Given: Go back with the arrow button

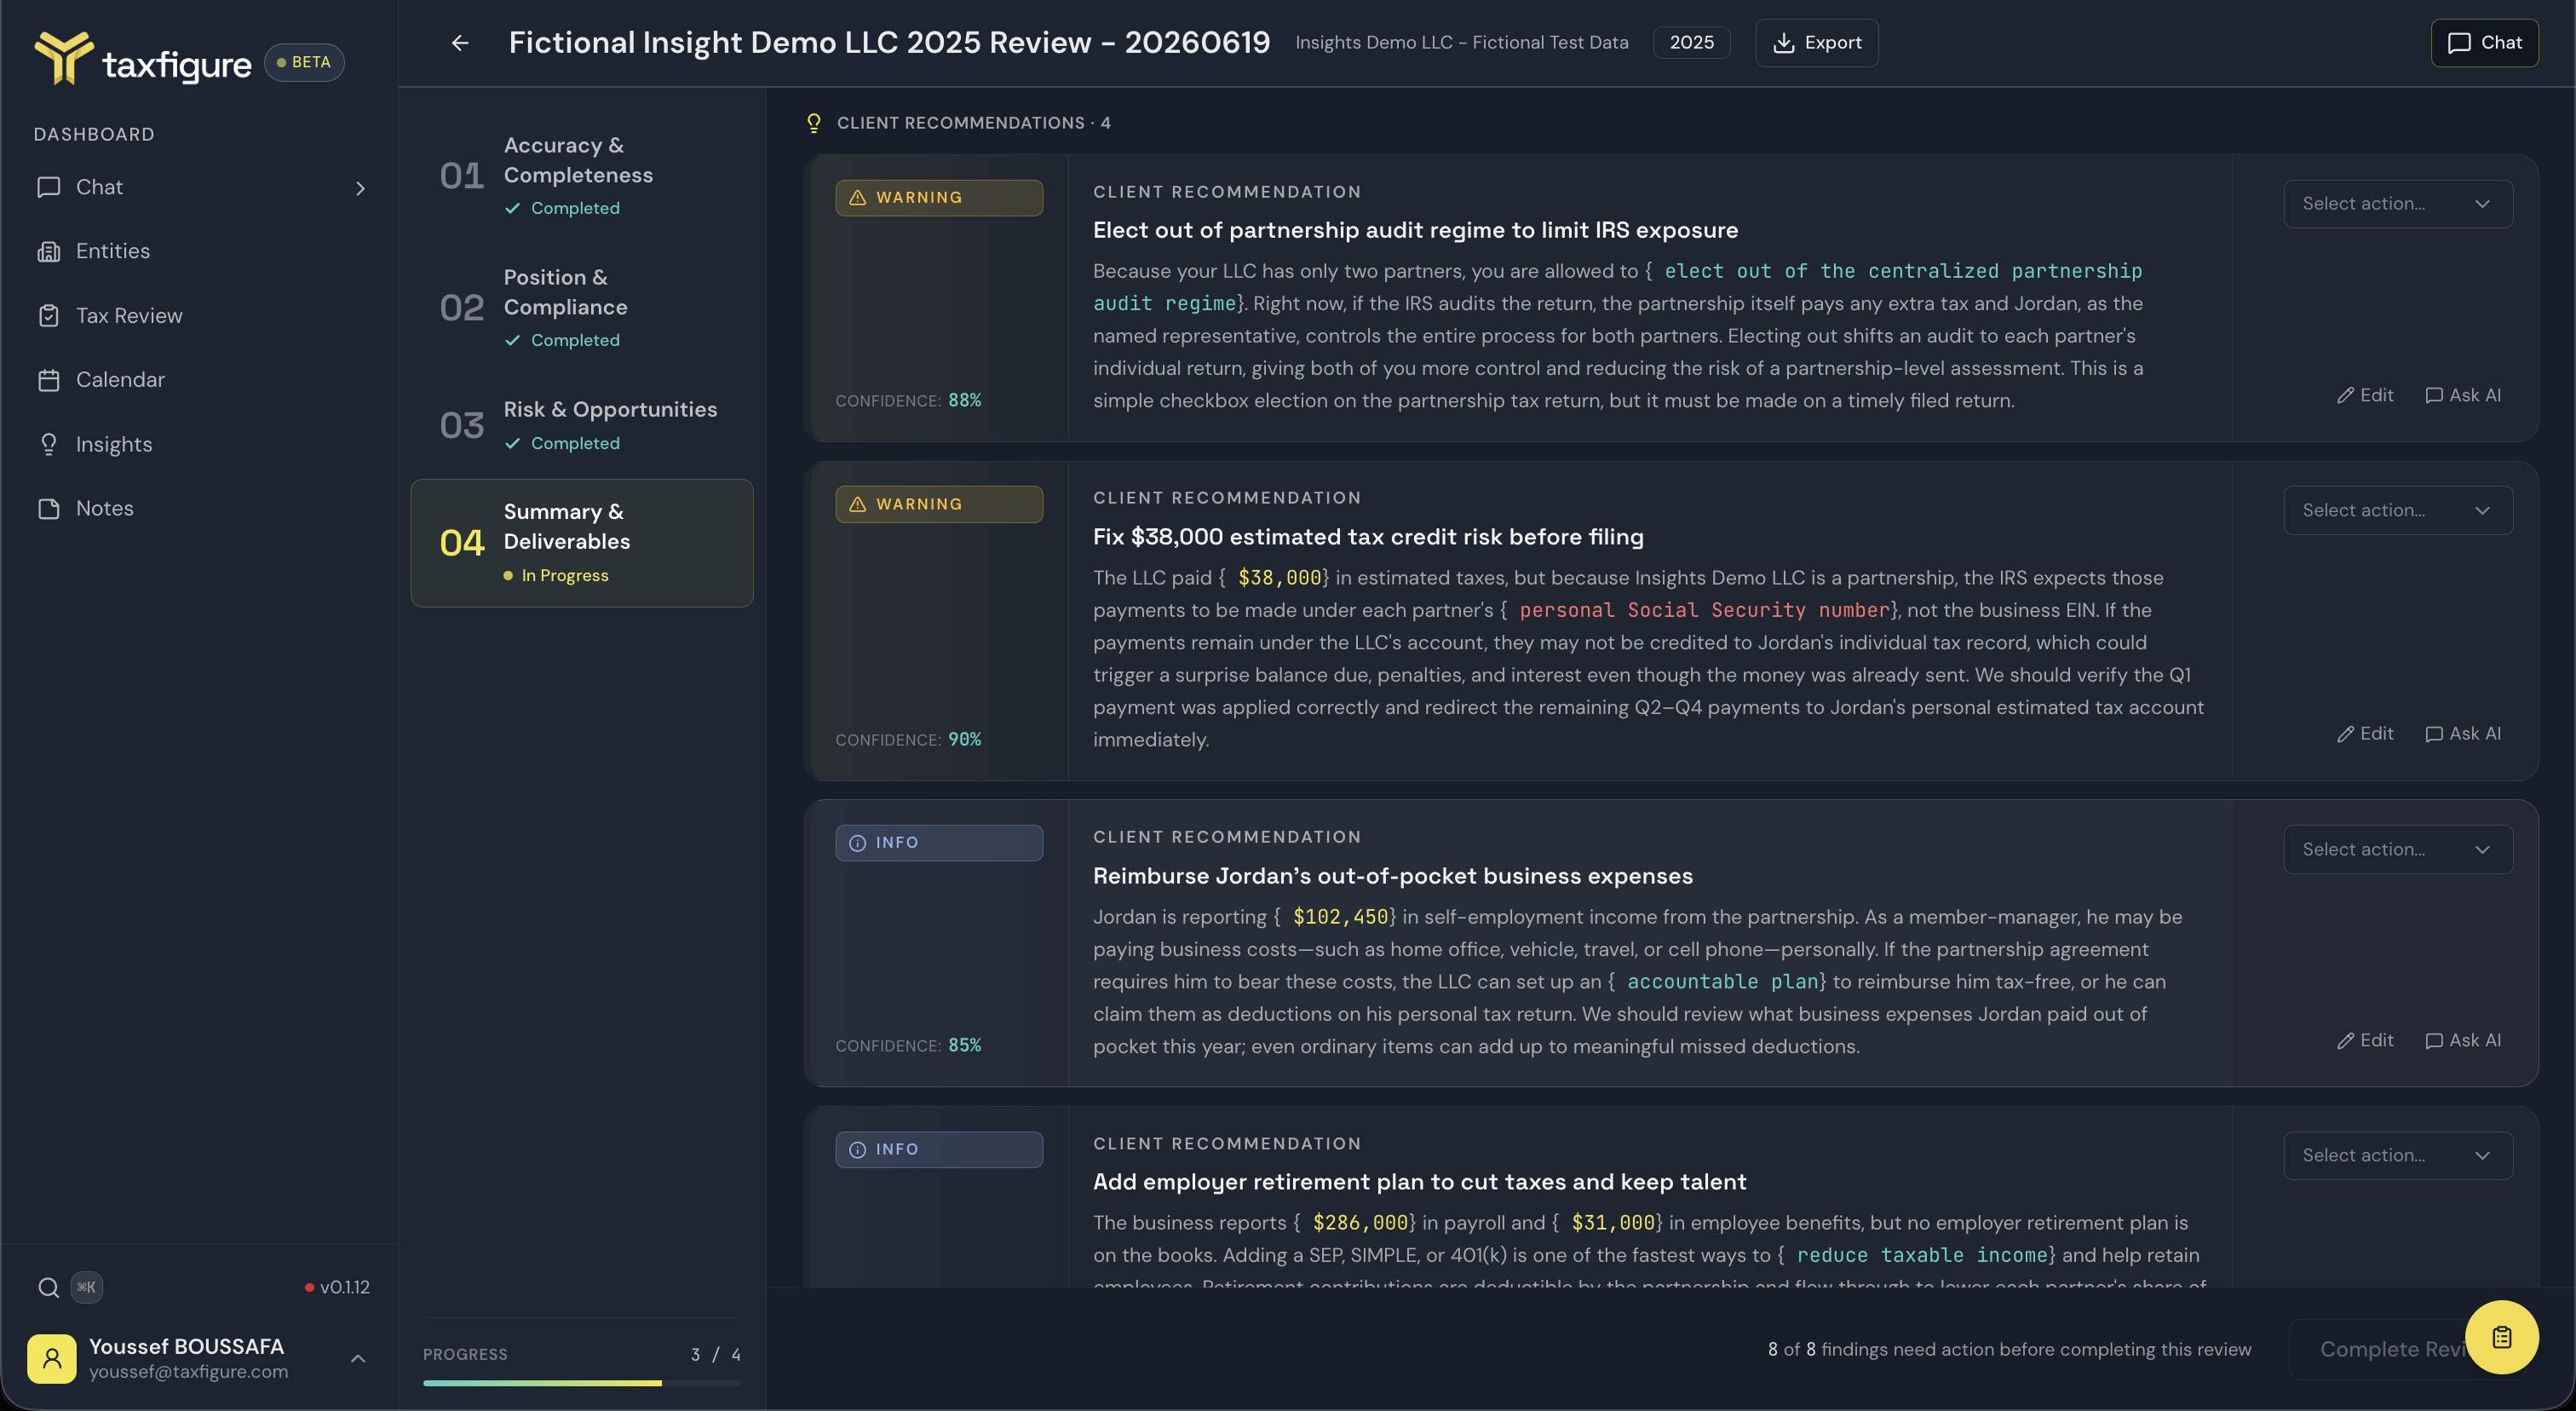Looking at the screenshot, I should (459, 43).
